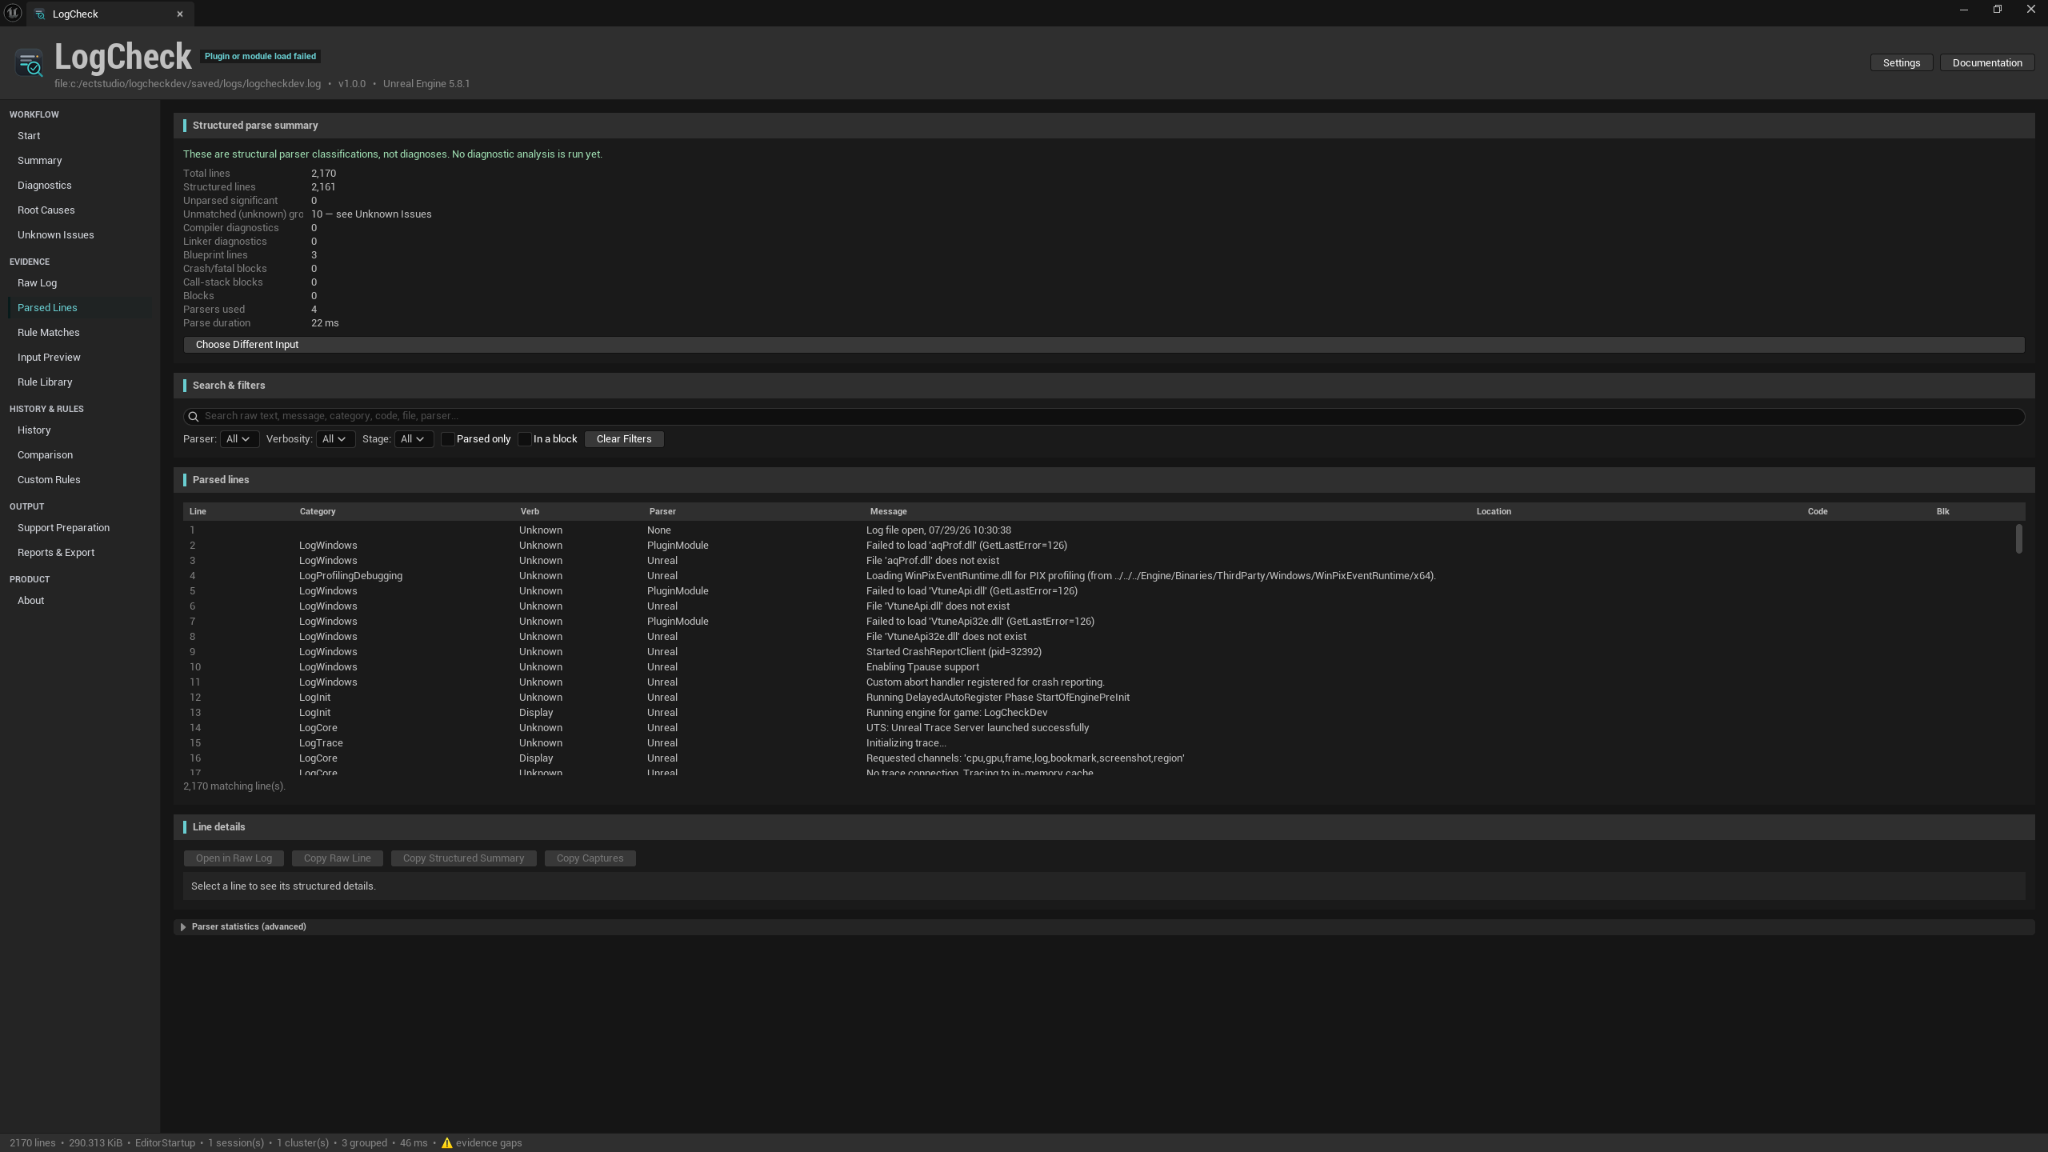Click the LogCheck tab icon
The width and height of the screenshot is (2048, 1152).
(x=40, y=14)
